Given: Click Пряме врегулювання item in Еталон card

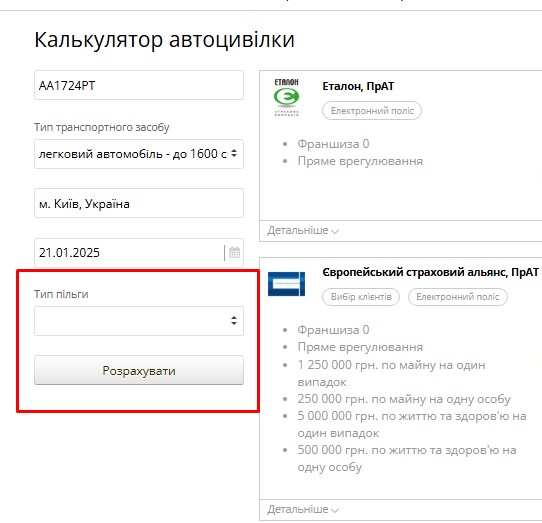Looking at the screenshot, I should pos(360,161).
